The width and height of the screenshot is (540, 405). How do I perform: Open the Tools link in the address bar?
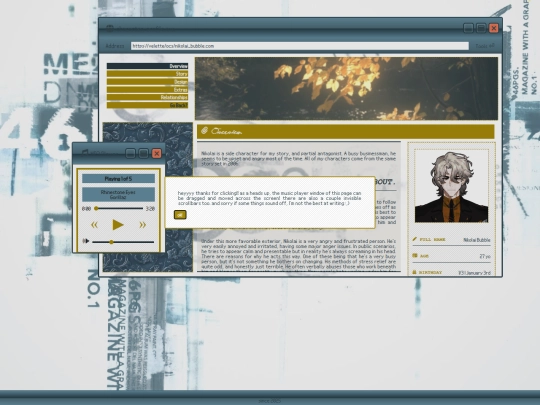click(485, 46)
